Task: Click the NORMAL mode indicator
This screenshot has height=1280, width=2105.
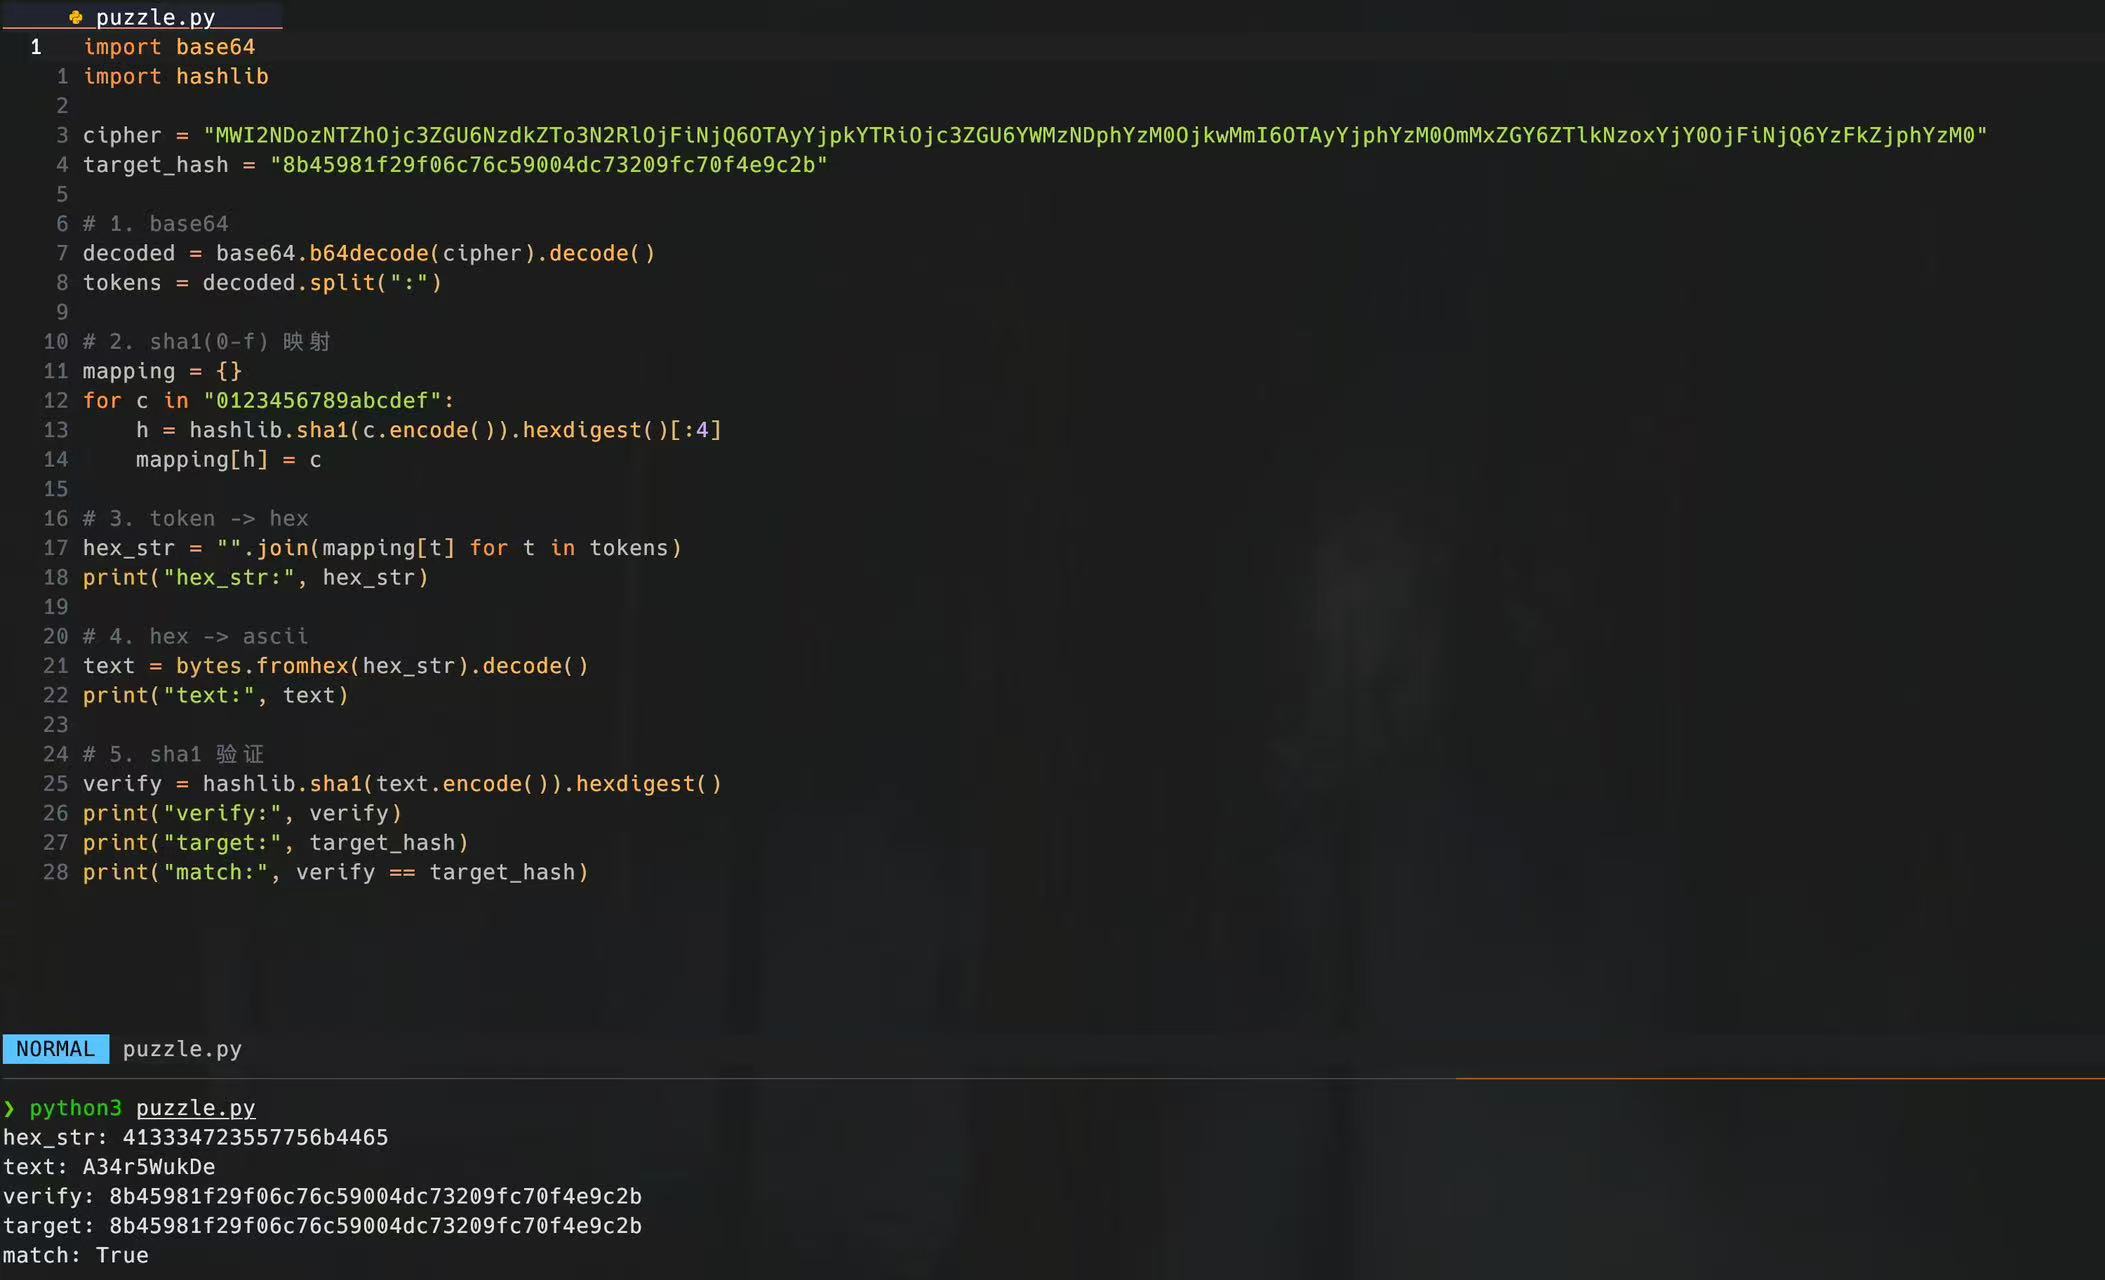Action: click(55, 1049)
